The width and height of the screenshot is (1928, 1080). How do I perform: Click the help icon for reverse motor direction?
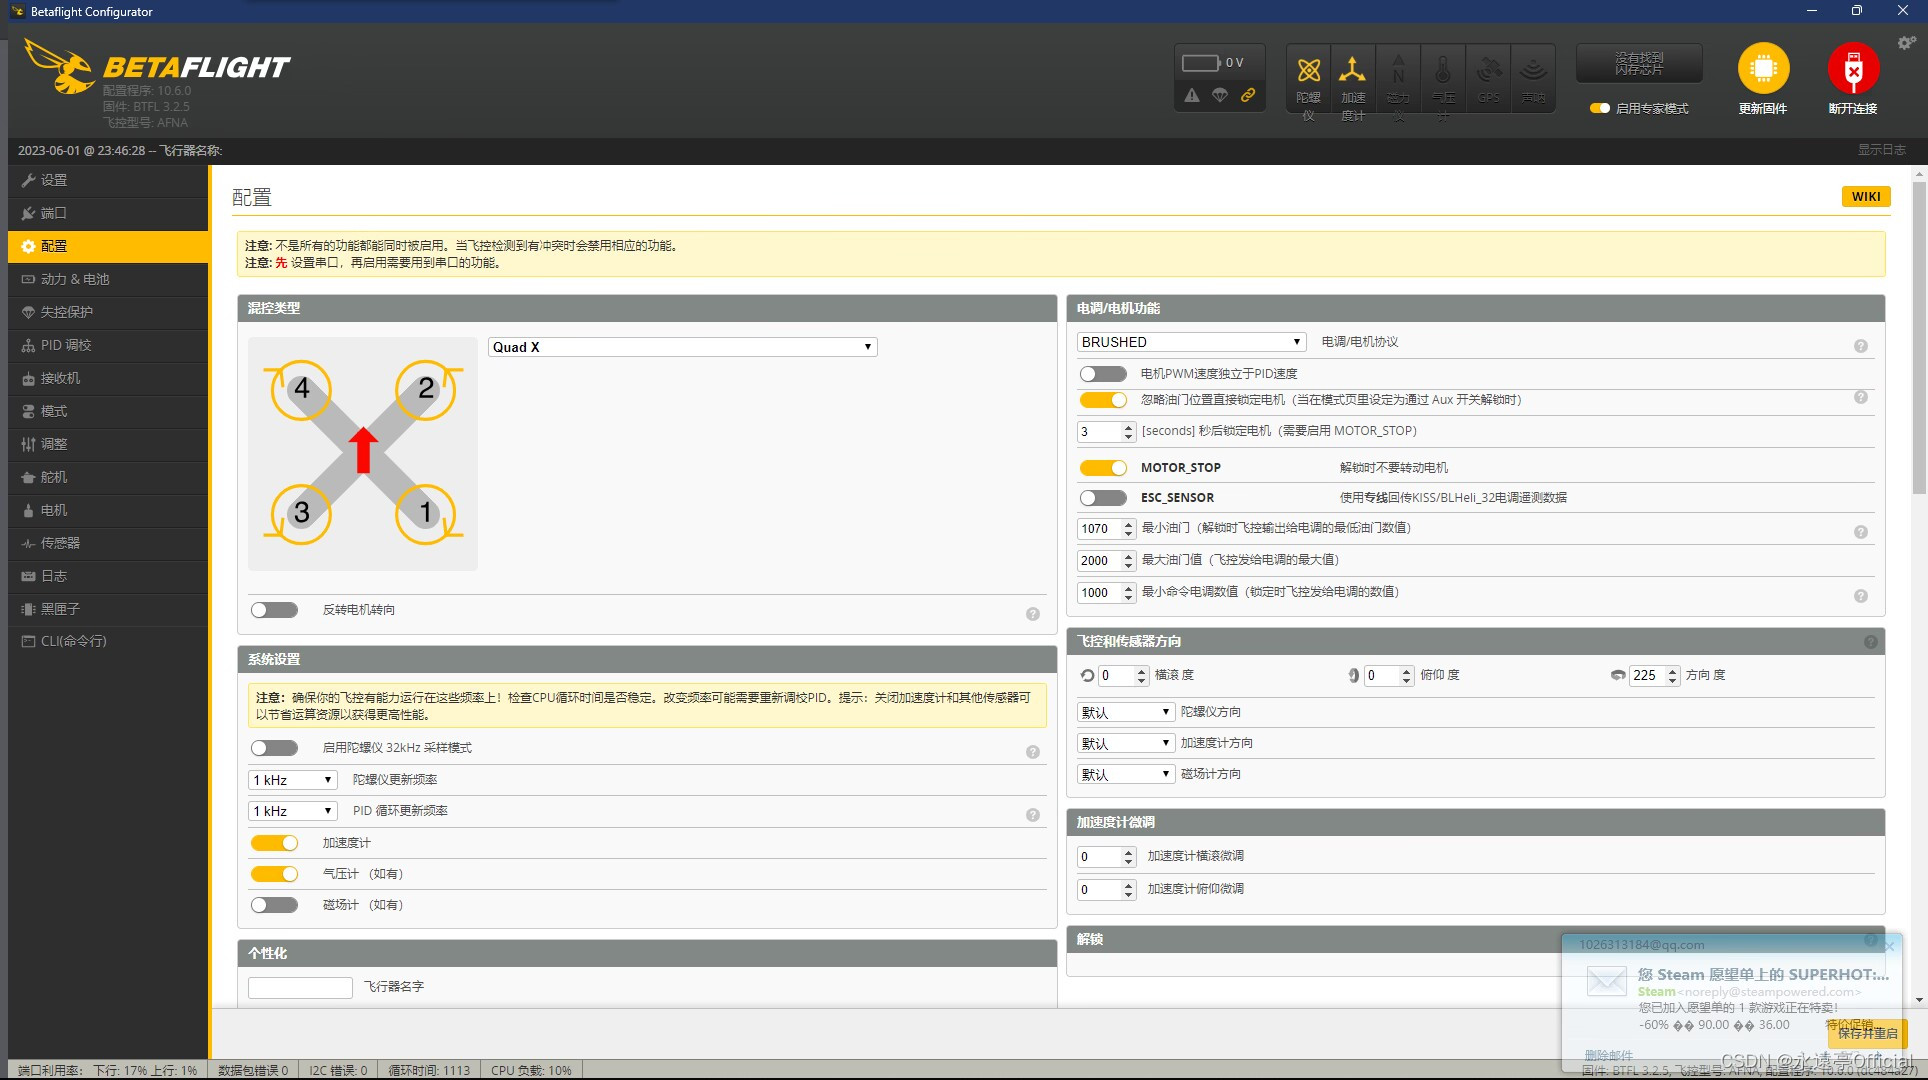click(x=1032, y=614)
